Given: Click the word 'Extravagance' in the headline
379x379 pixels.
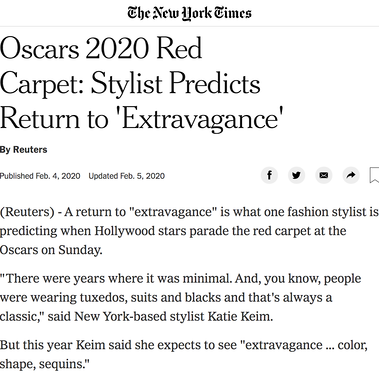Looking at the screenshot, I should point(201,119).
